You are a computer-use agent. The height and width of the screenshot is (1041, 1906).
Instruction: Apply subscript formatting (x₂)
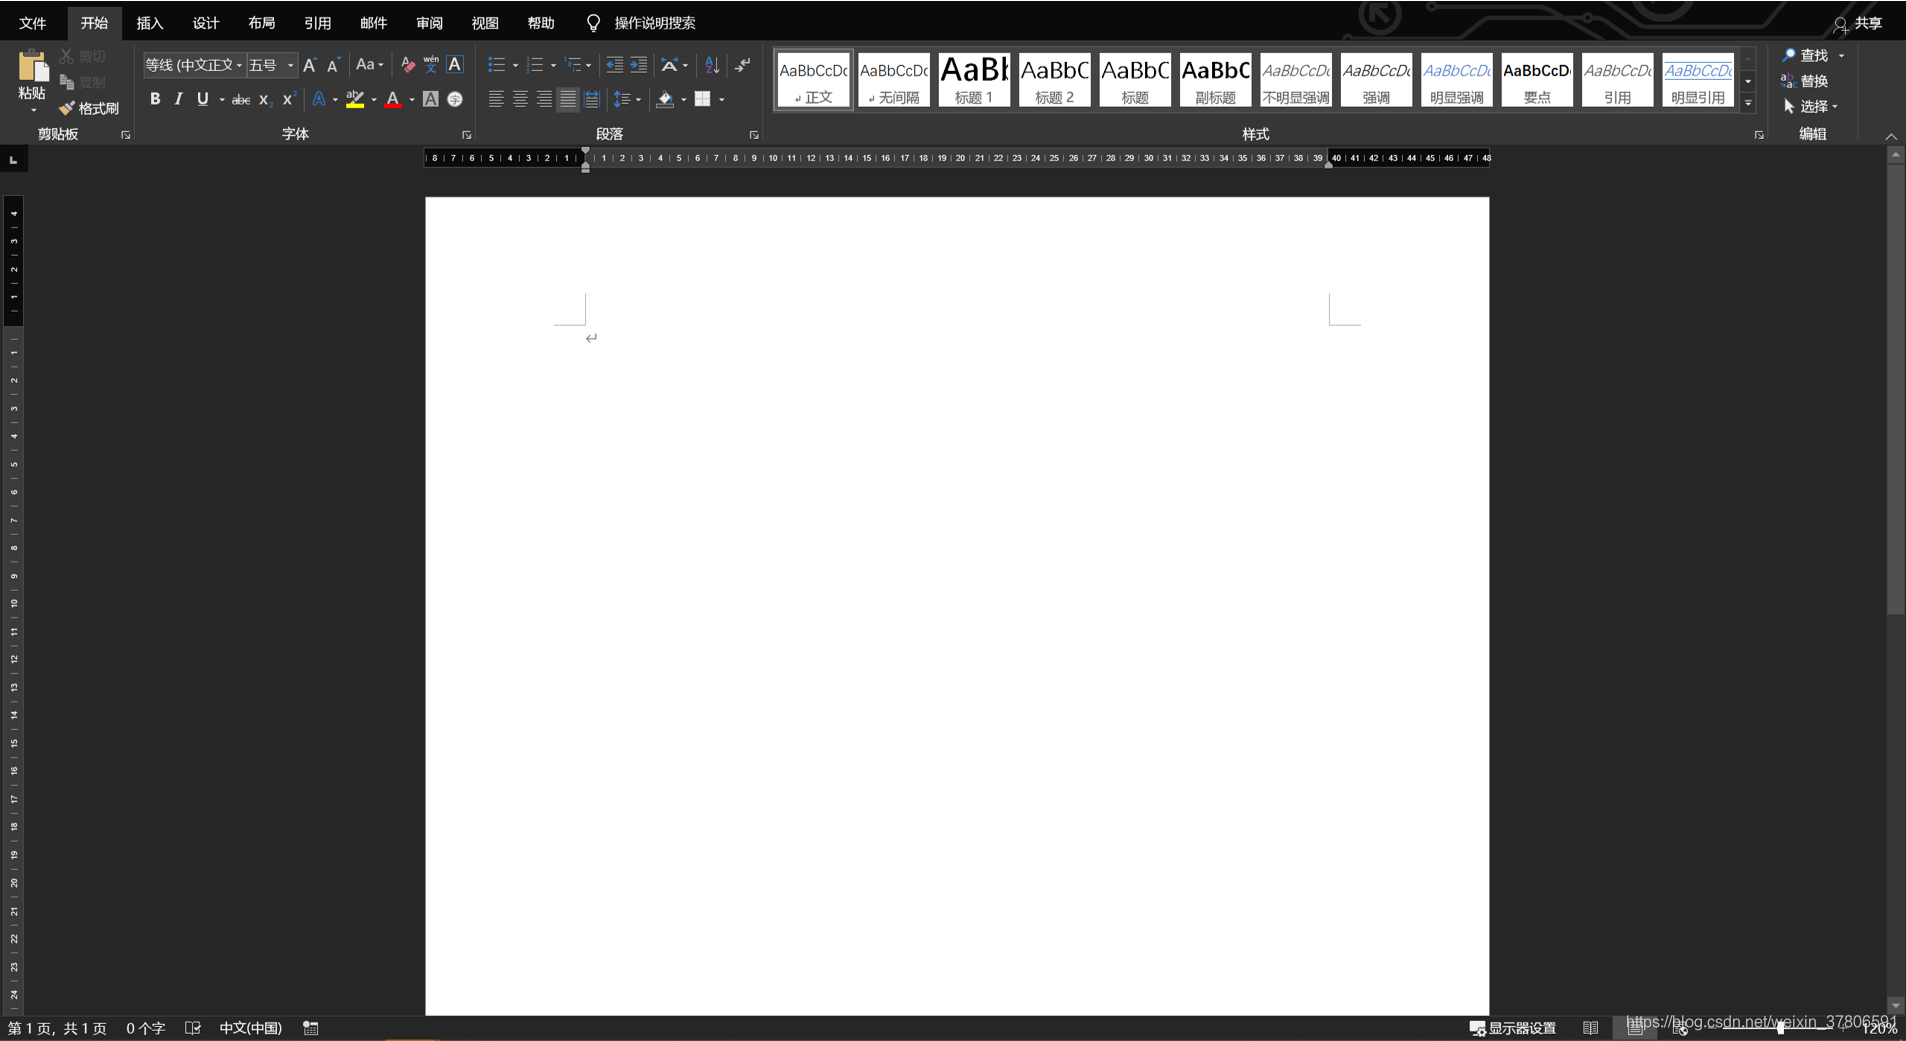(264, 99)
